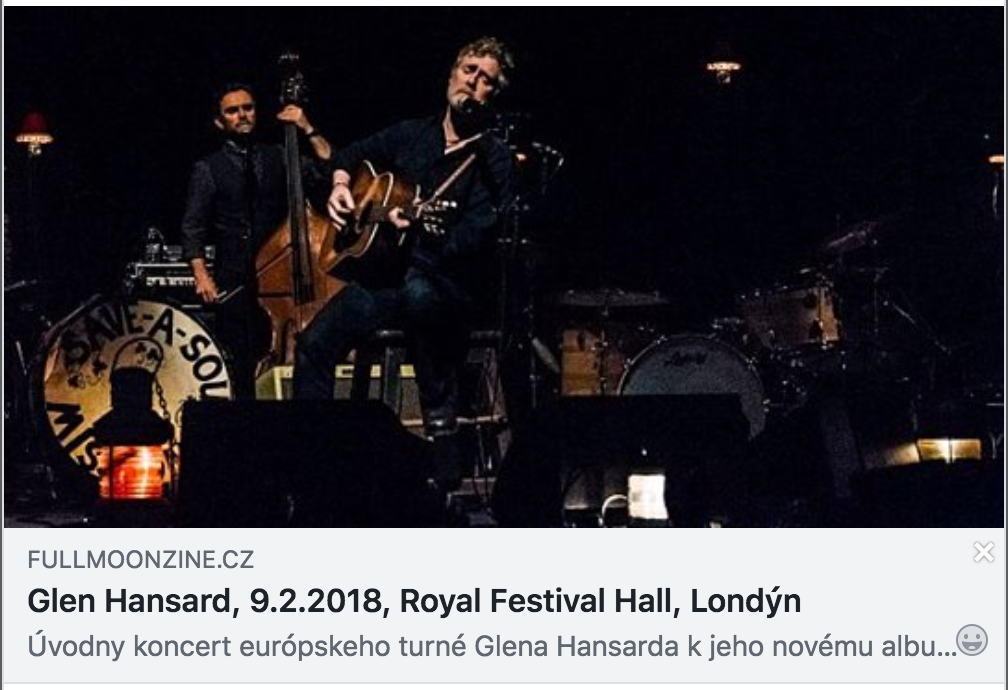
Task: Click the FULLMOONZINE.CZ domain label
Action: tap(141, 559)
